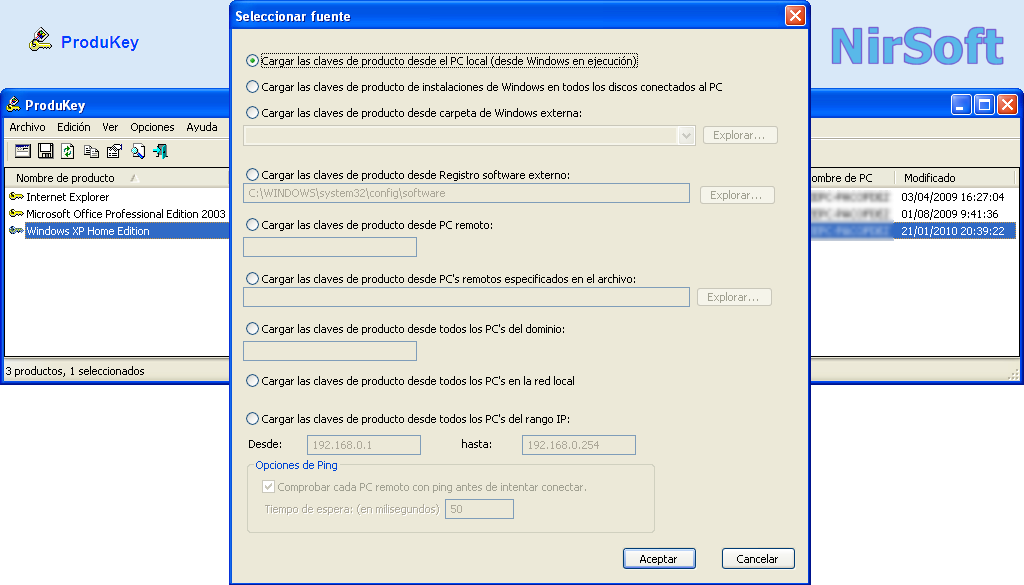
Task: Click the key icon beside Microsoft Office 2003
Action: coord(16,213)
